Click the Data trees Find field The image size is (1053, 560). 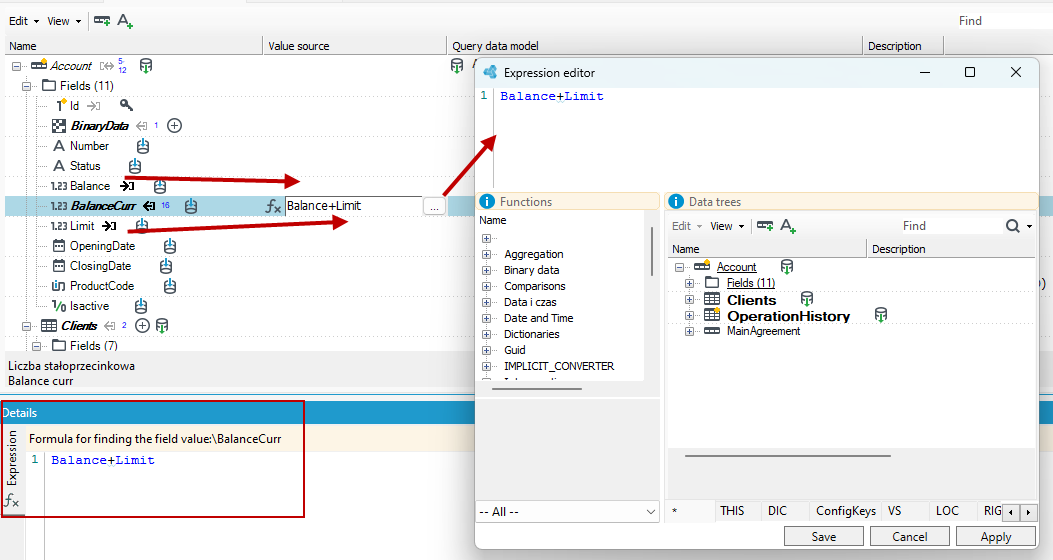pos(950,226)
